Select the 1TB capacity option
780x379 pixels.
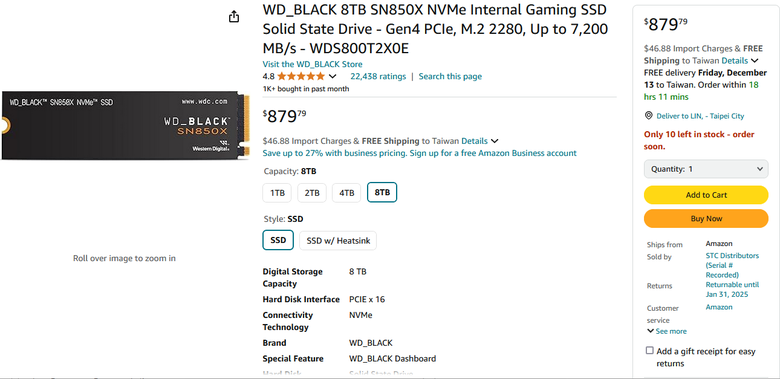[277, 193]
